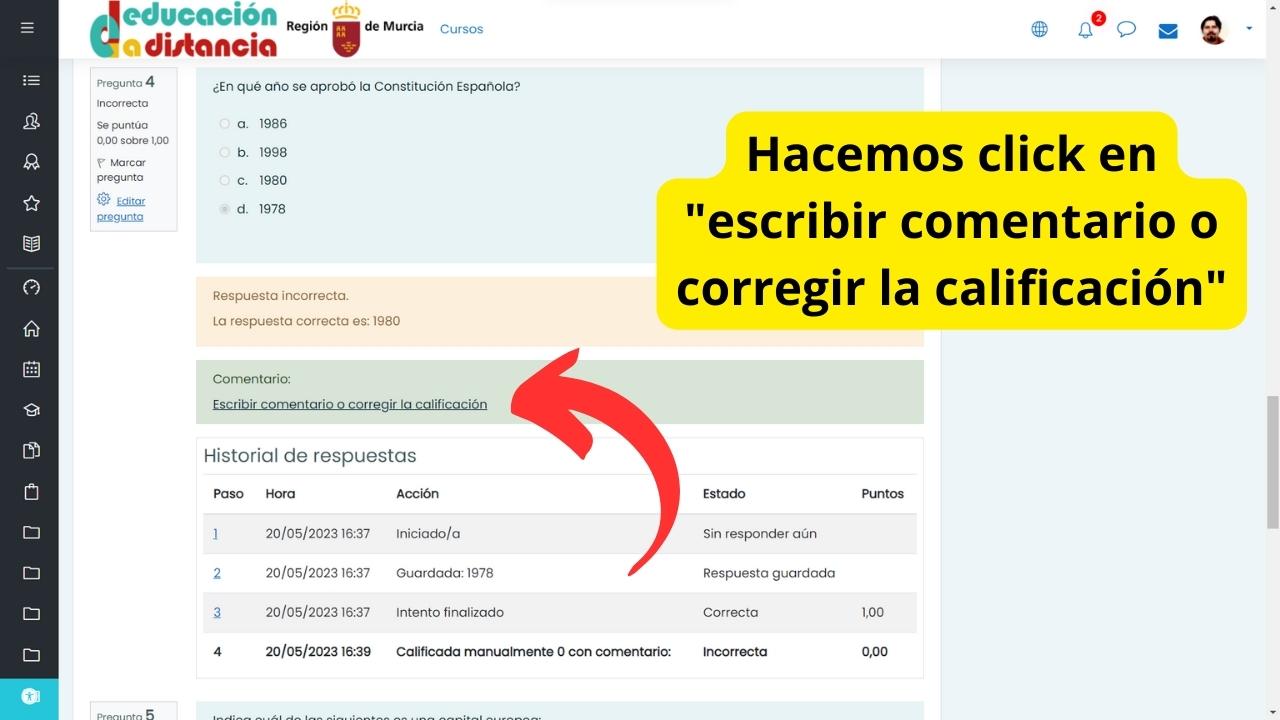Open the mail envelope icon
This screenshot has height=720, width=1280.
coord(1168,30)
